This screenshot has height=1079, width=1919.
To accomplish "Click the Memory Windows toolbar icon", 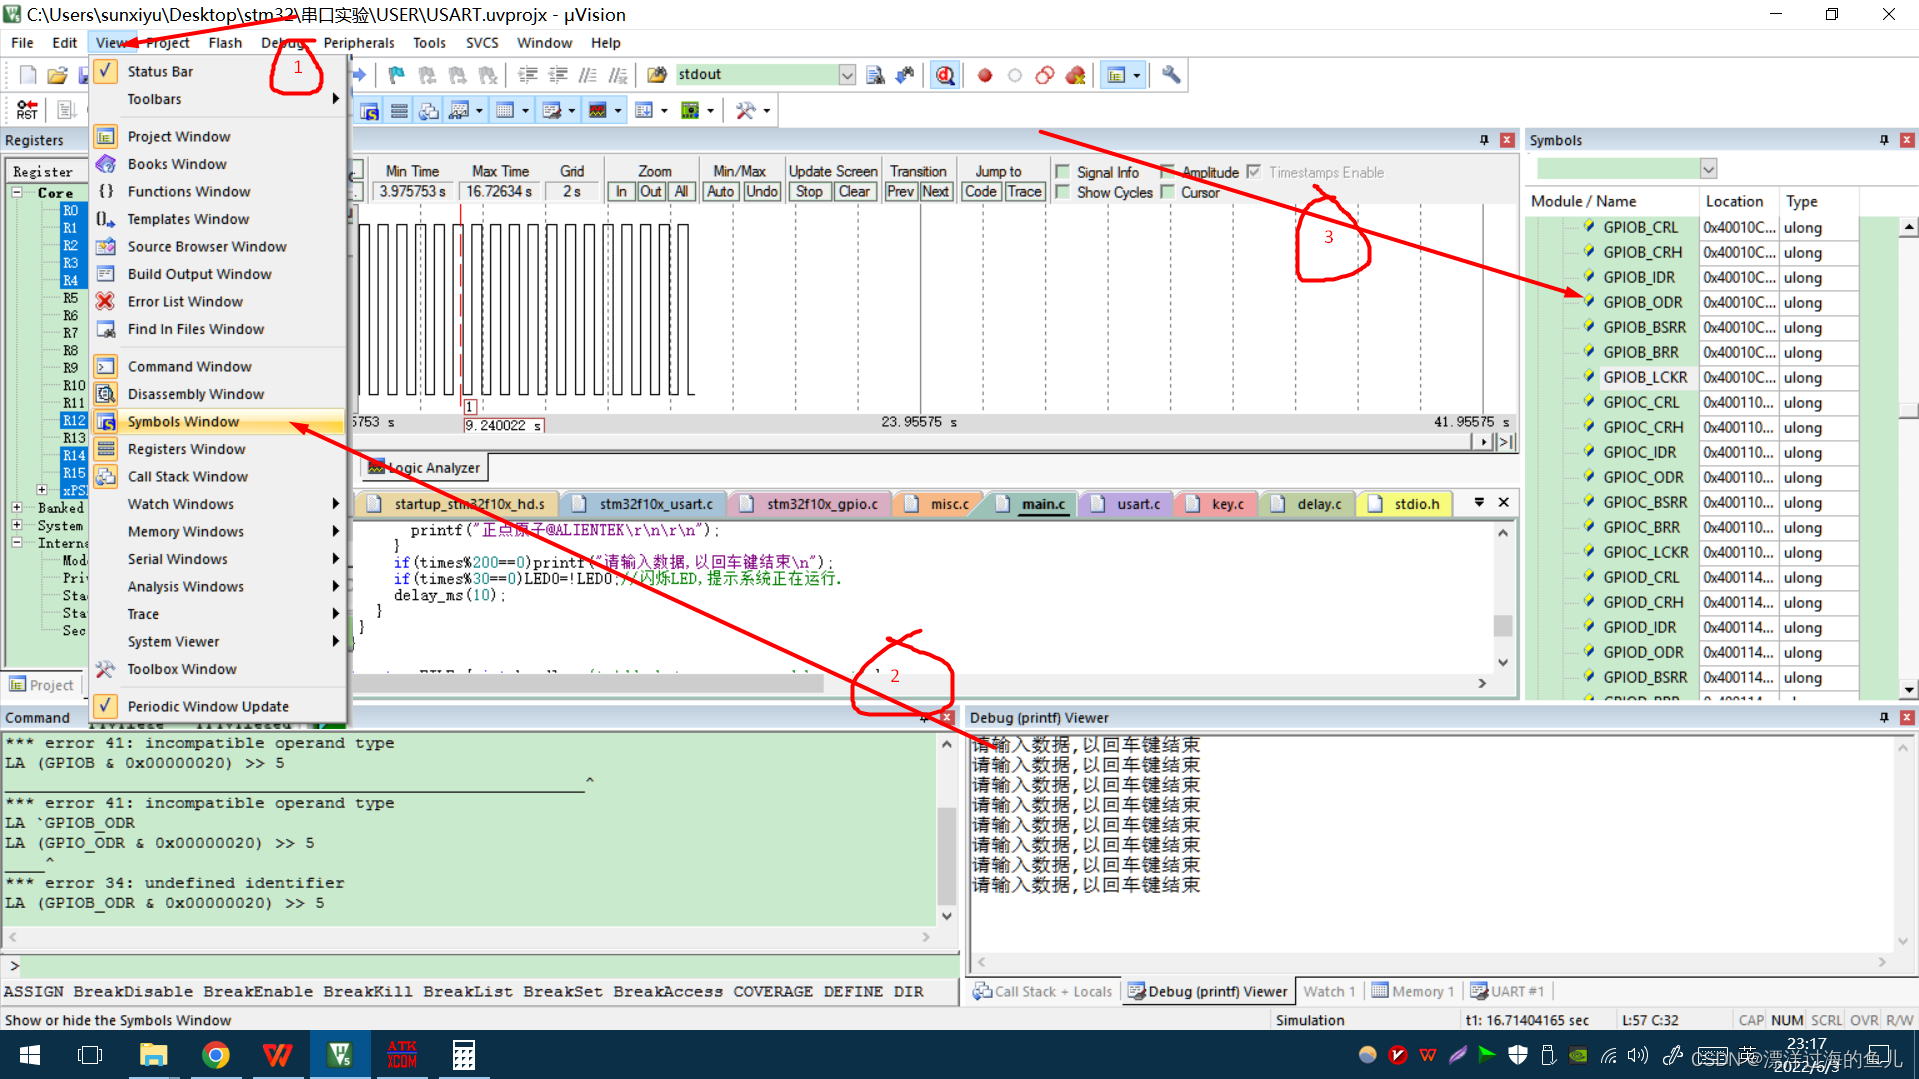I will point(505,110).
